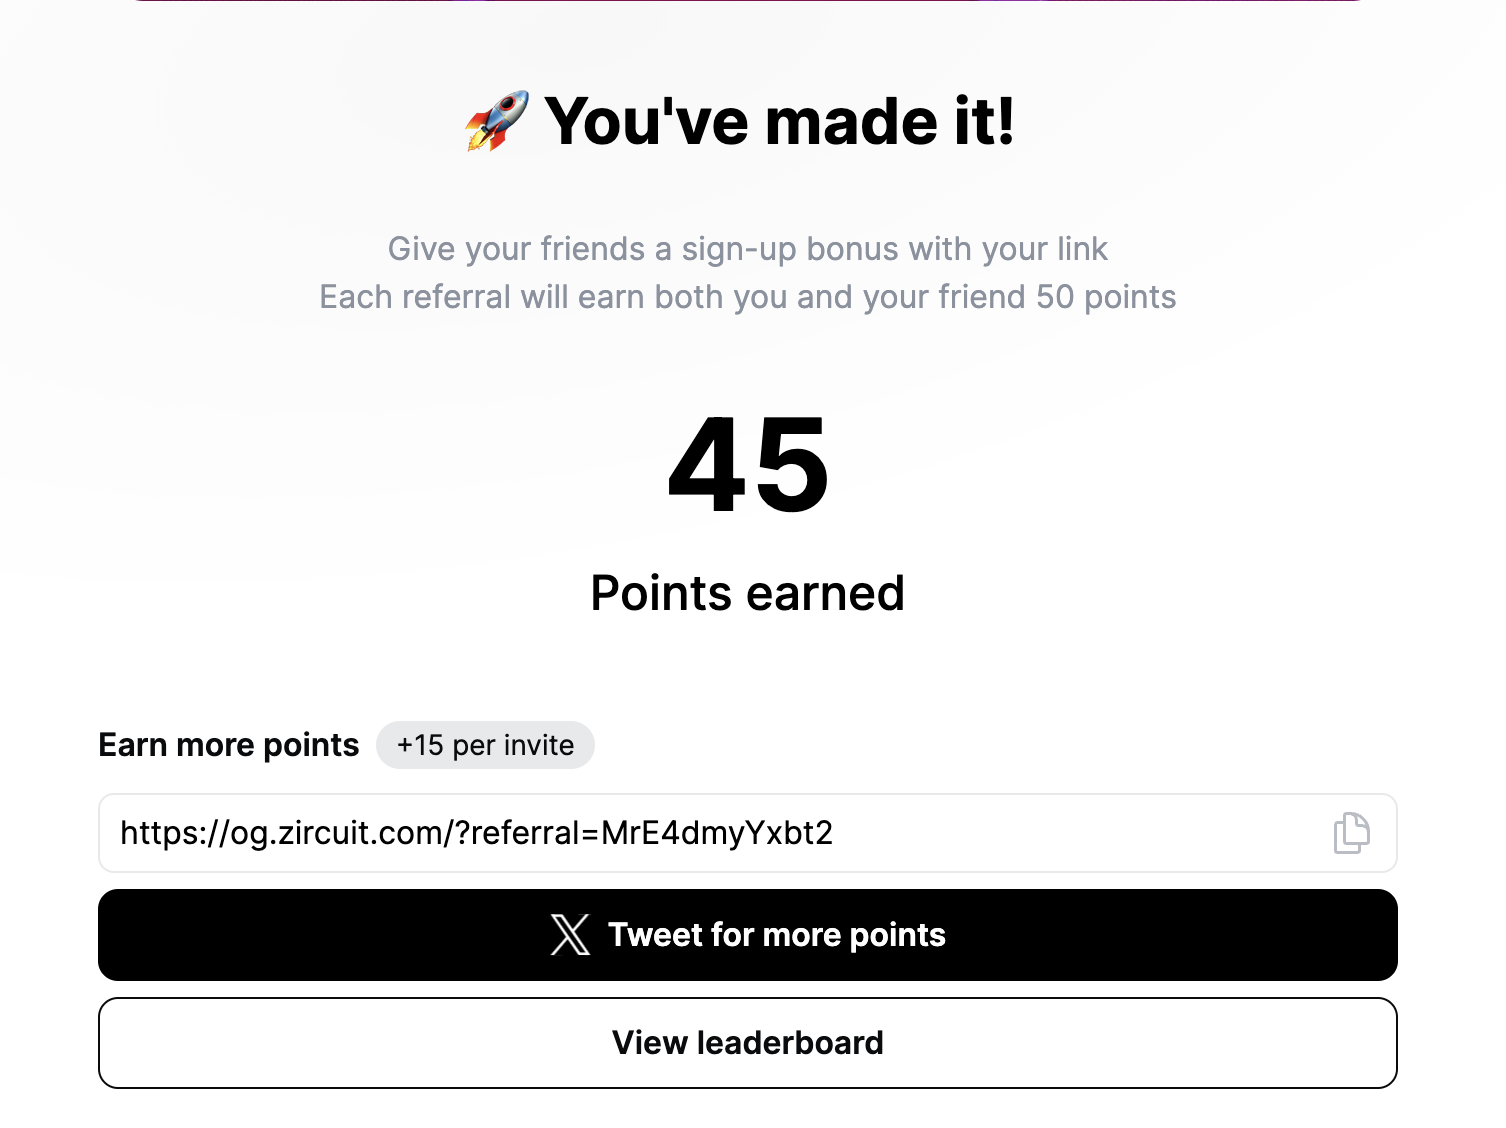This screenshot has height=1128, width=1506.
Task: Click the MrE4dmyYxbt2 referral code in the URL
Action: click(717, 833)
